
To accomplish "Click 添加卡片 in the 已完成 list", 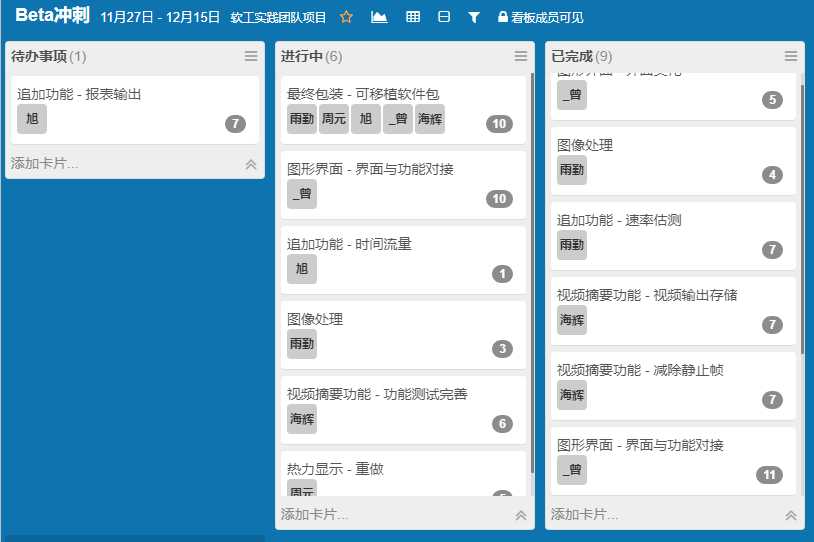I will [x=585, y=515].
